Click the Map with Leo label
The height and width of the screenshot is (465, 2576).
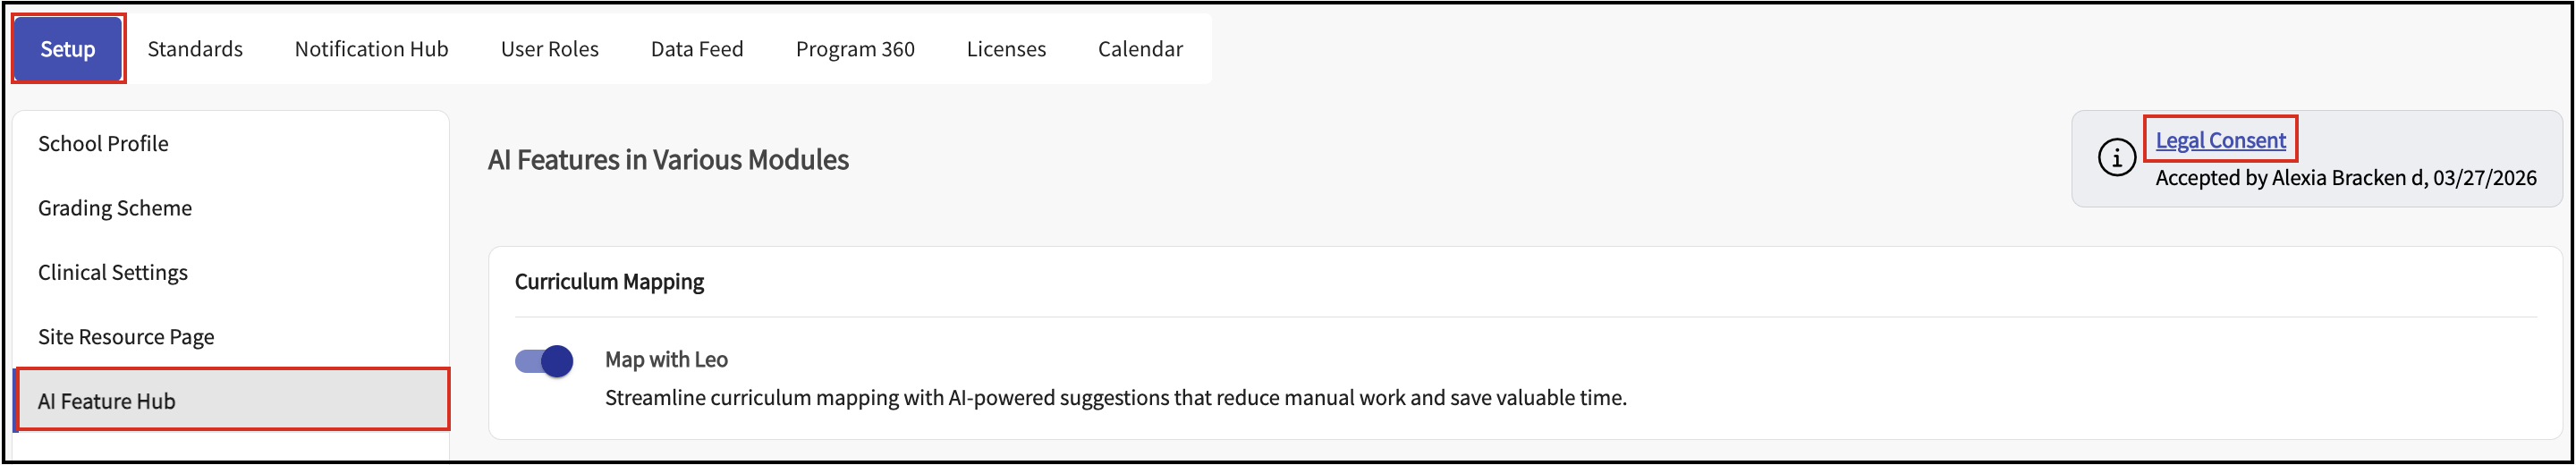pos(666,359)
